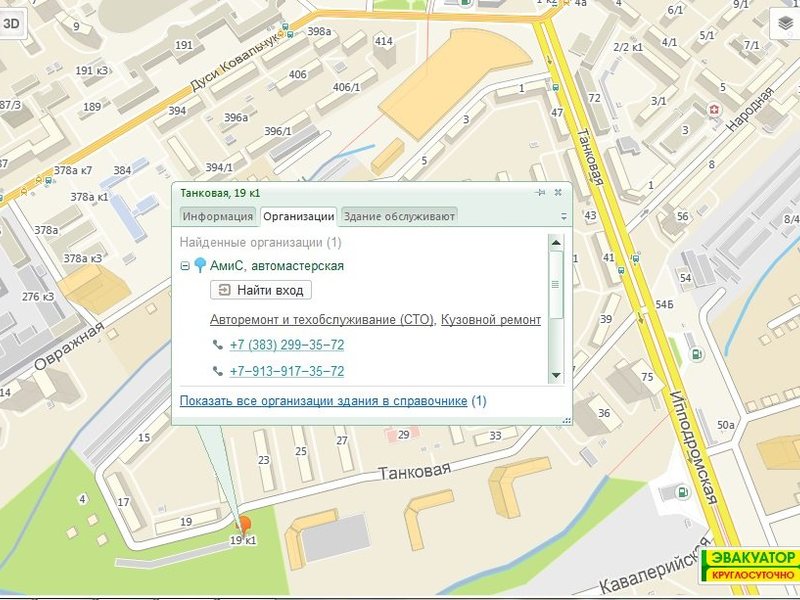This screenshot has height=600, width=800.
Task: Select building 394/1 on the map
Action: (x=219, y=167)
